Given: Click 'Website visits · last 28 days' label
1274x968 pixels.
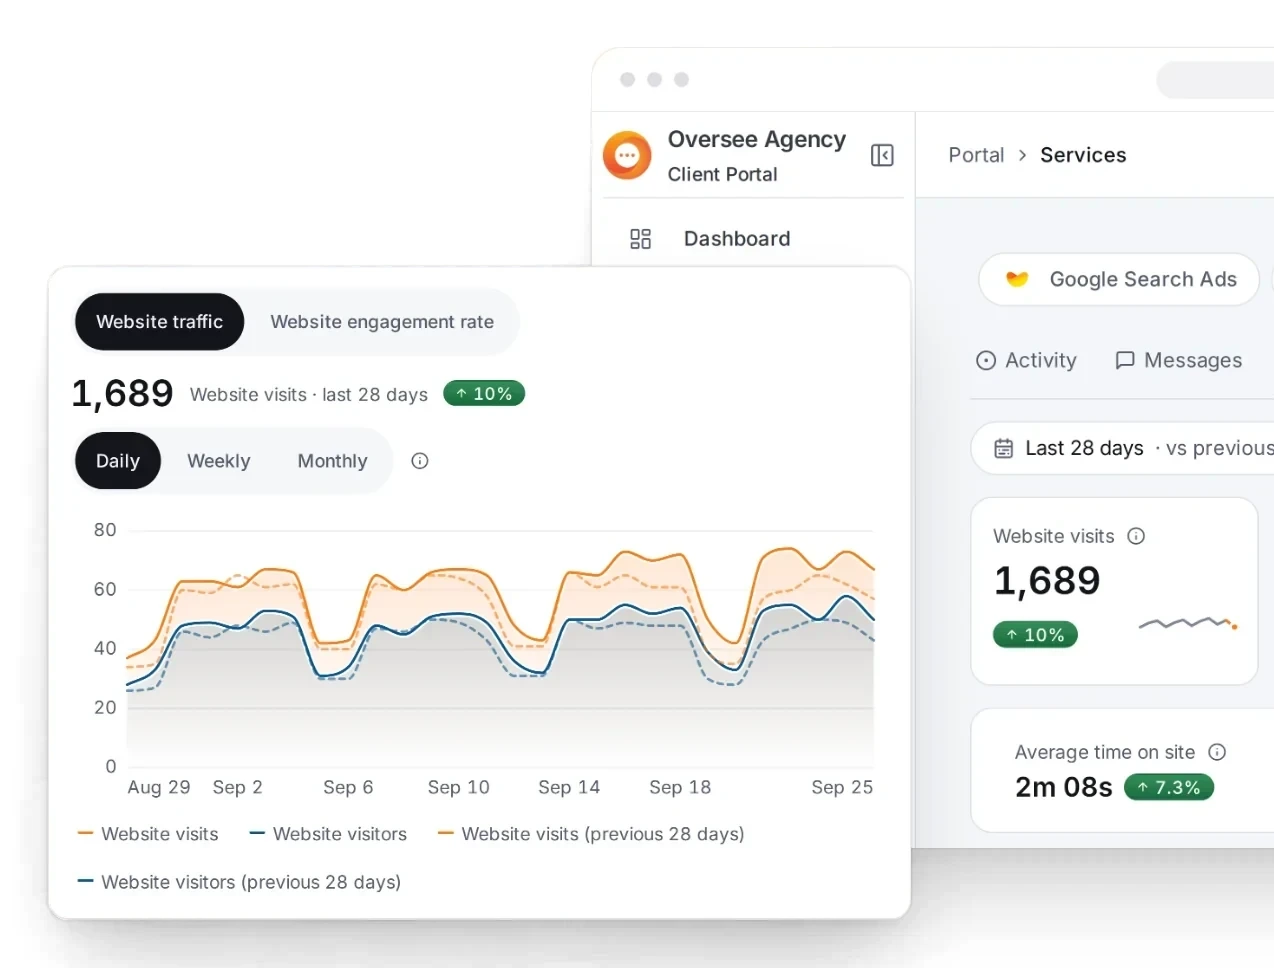Looking at the screenshot, I should point(309,395).
